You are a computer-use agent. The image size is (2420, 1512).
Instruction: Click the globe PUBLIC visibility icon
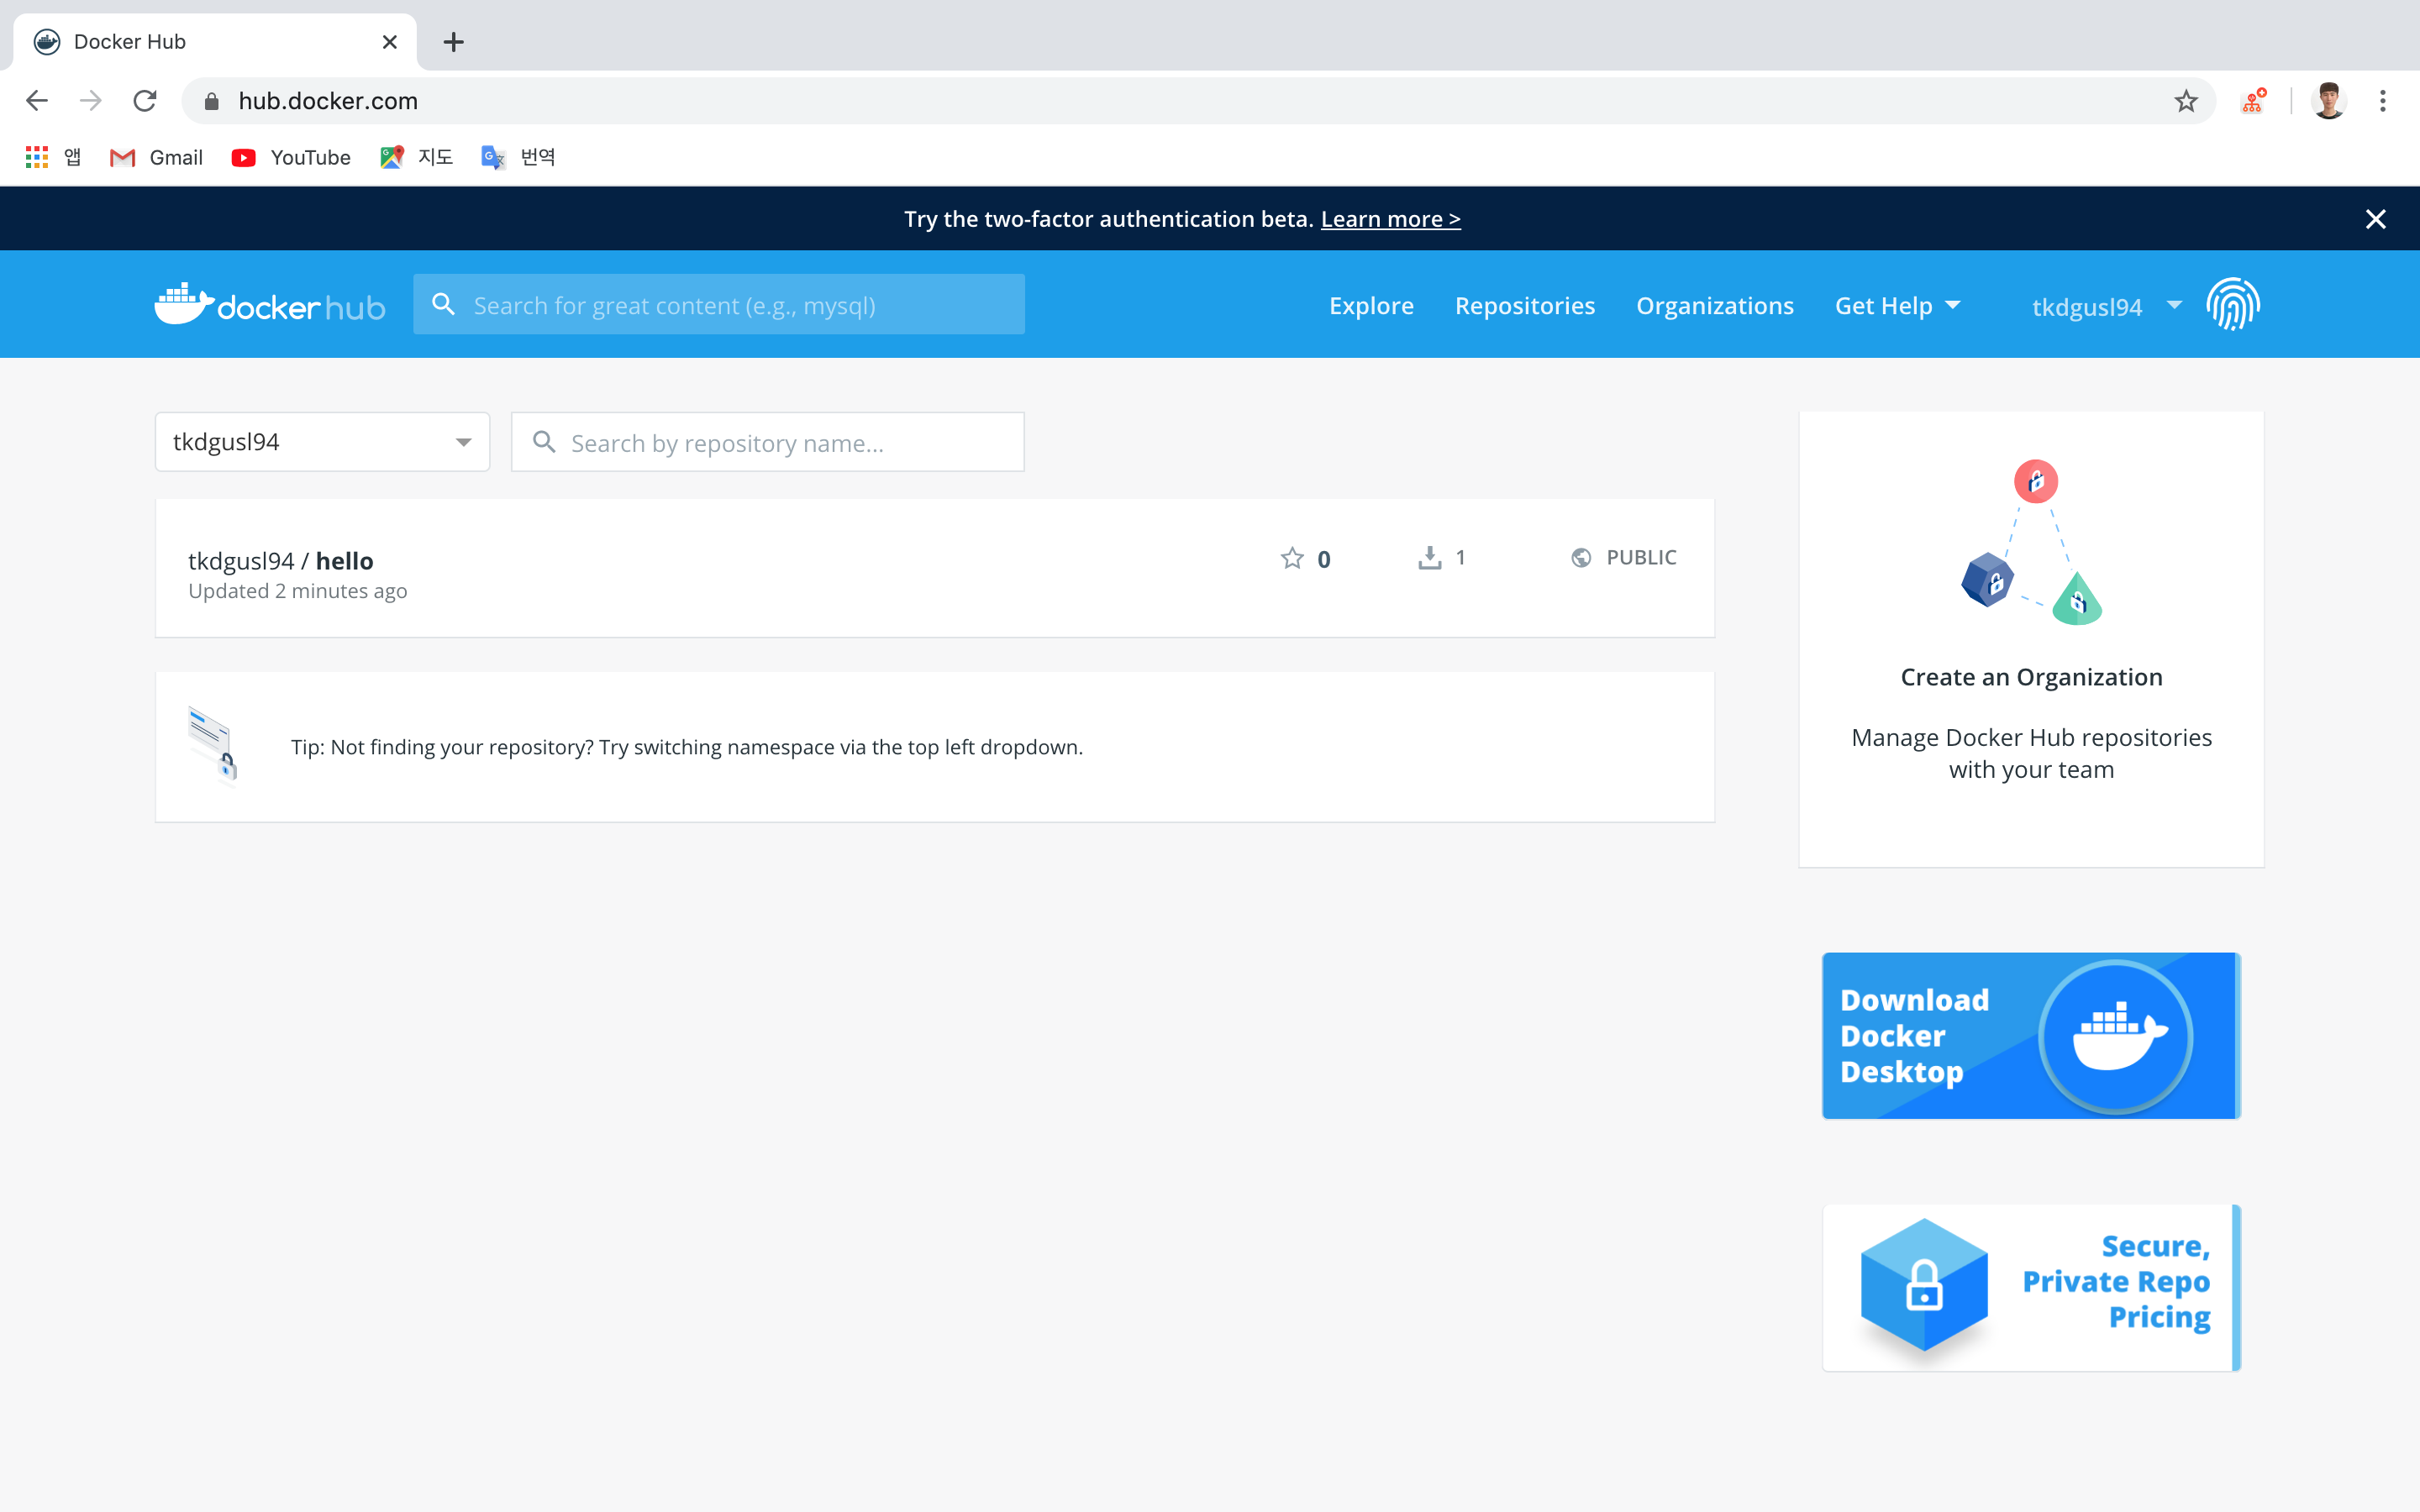click(x=1581, y=558)
